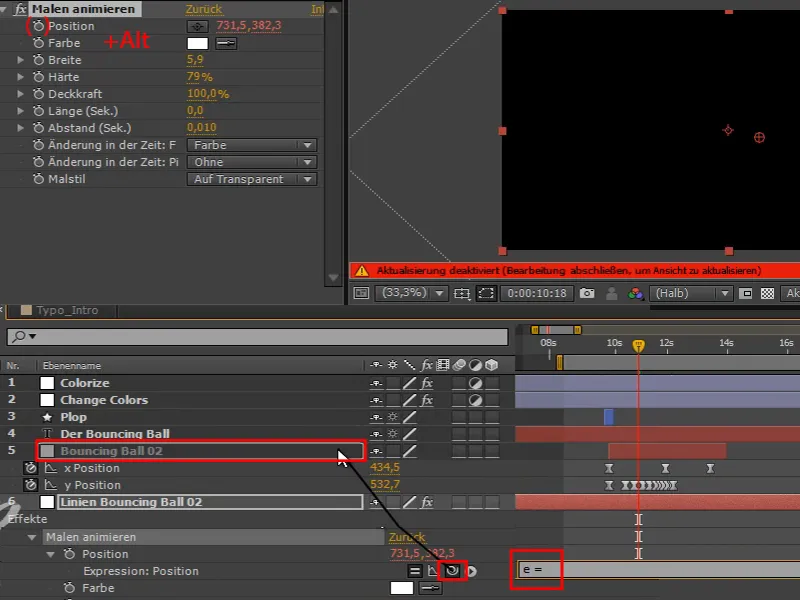Image resolution: width=800 pixels, height=600 pixels.
Task: Click the expression text field
Action: (x=658, y=569)
